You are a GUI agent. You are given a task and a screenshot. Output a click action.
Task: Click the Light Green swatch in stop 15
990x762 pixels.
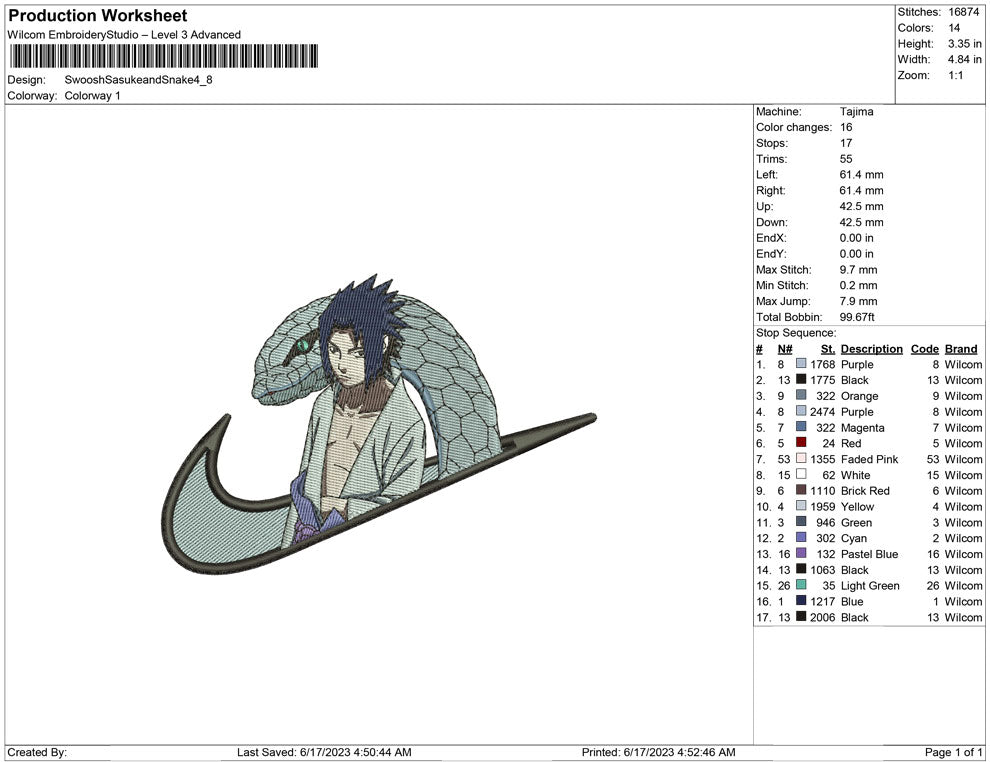pos(801,585)
